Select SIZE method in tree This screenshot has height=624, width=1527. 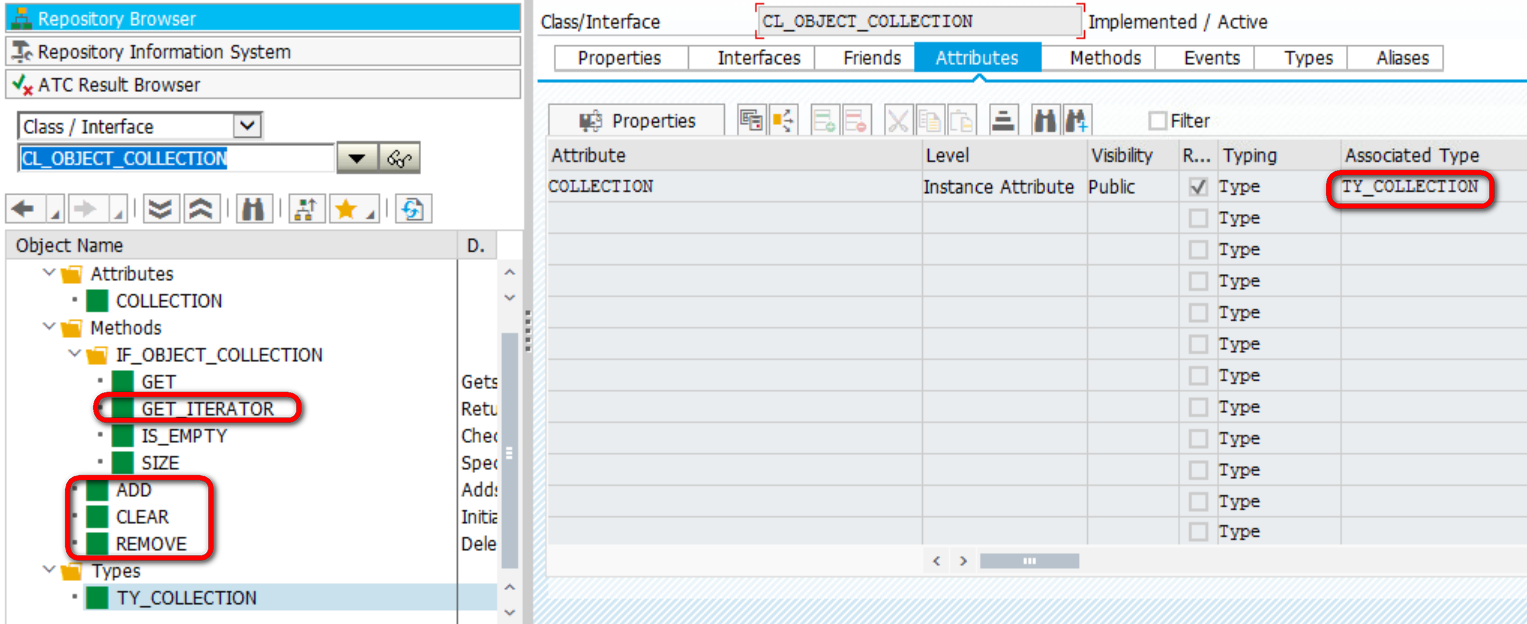coord(160,463)
